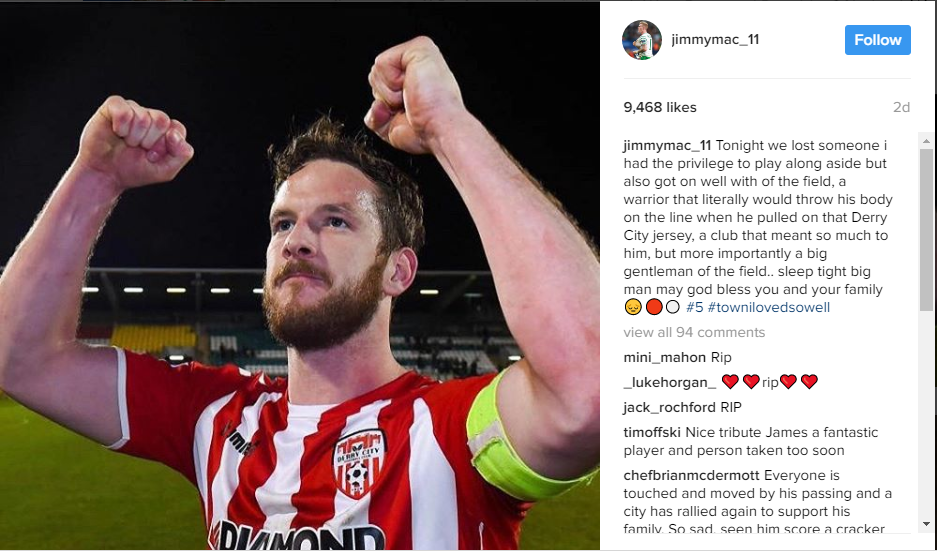Open the #5 hashtag link
937x551 pixels.
click(x=694, y=308)
